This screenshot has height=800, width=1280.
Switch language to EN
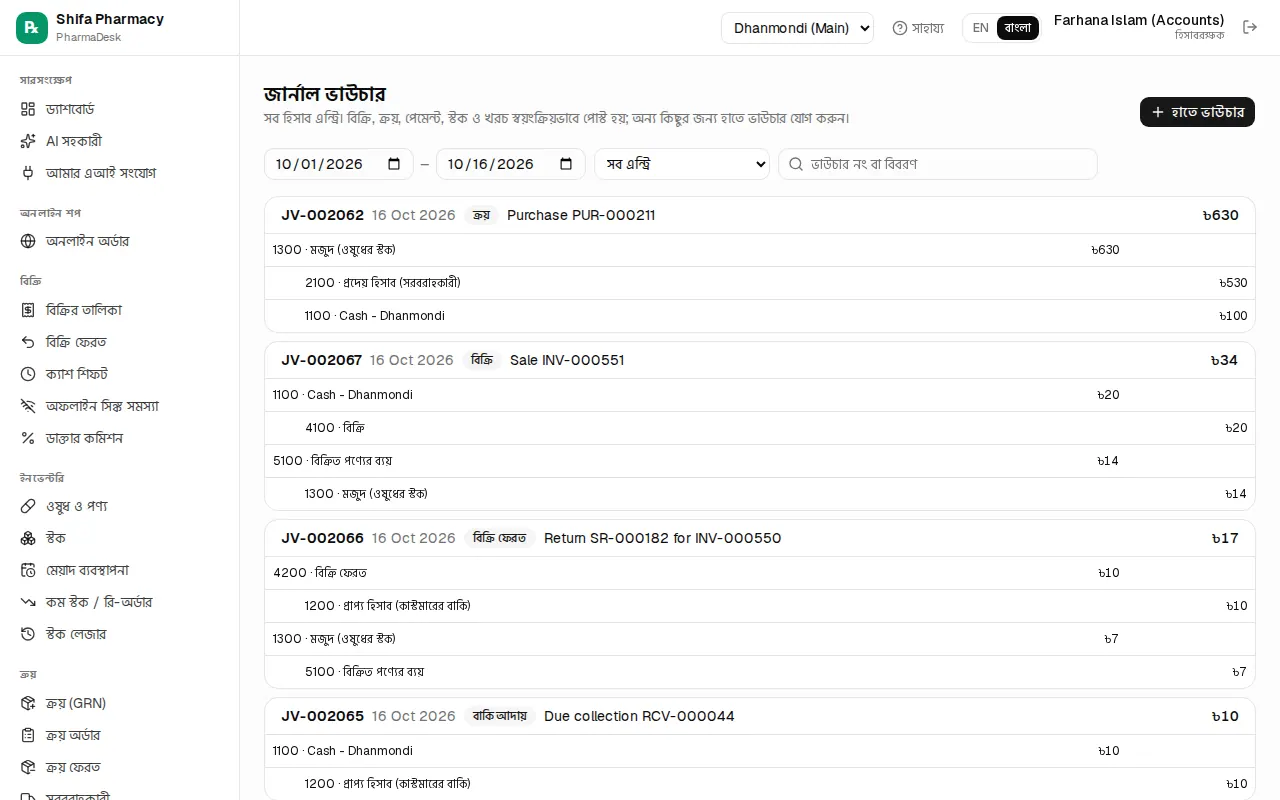[x=980, y=28]
